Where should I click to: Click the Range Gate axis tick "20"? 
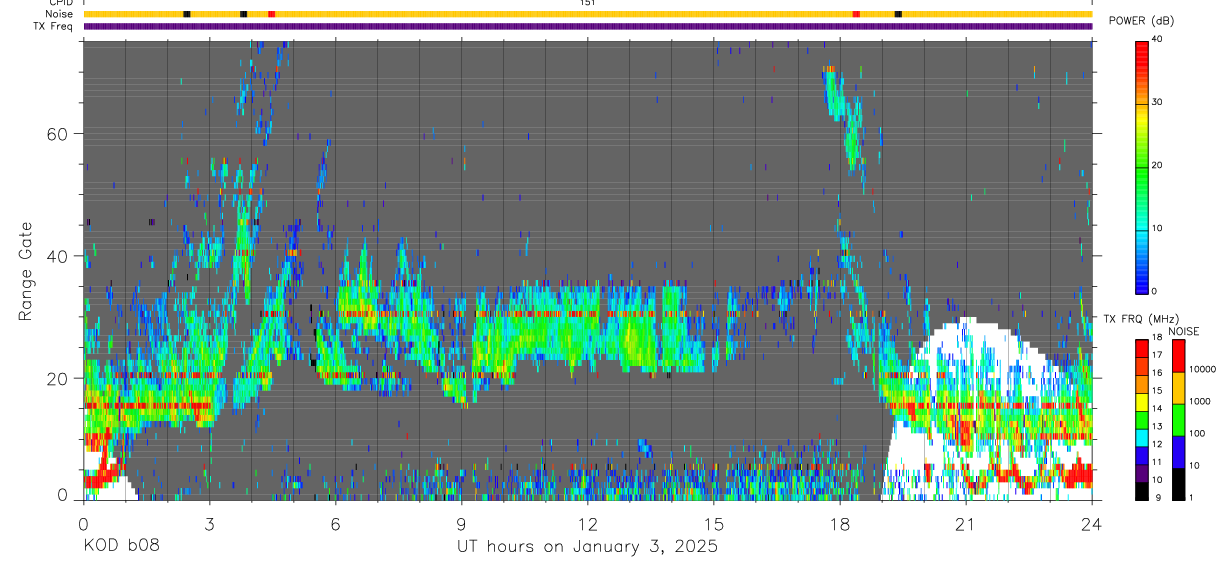(56, 378)
